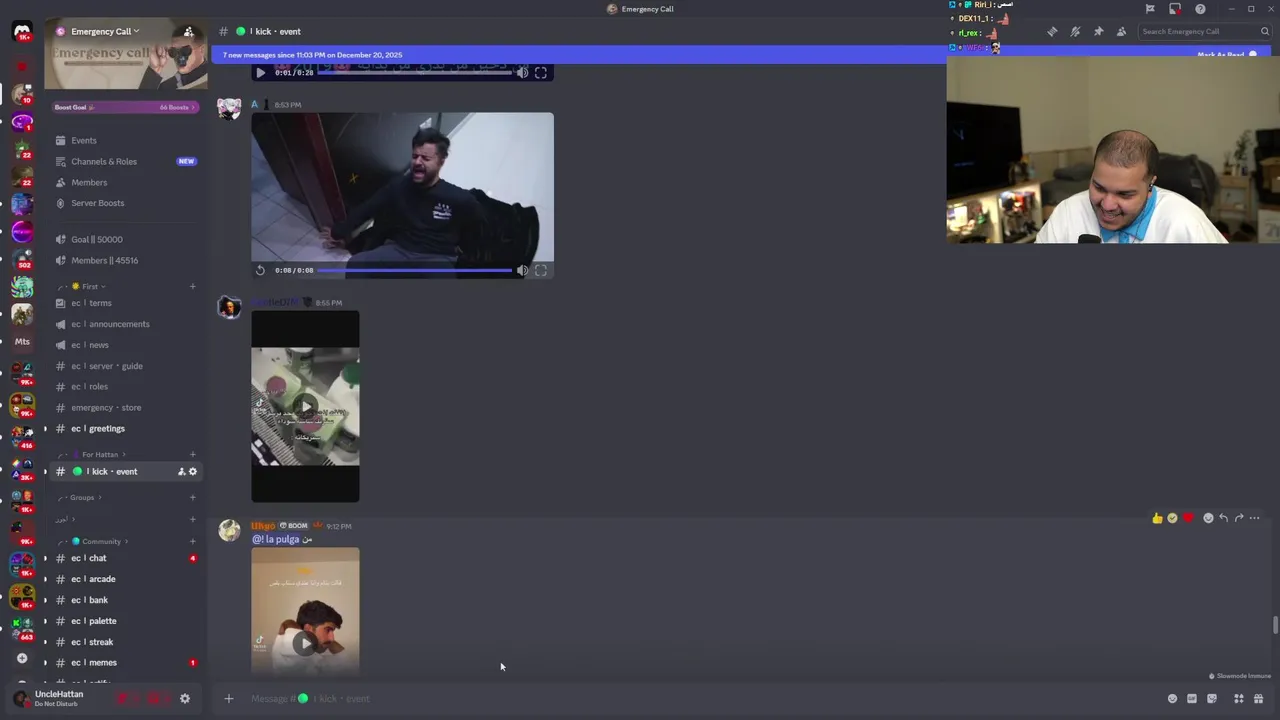
Task: Collapse the Community category
Action: coord(95,541)
